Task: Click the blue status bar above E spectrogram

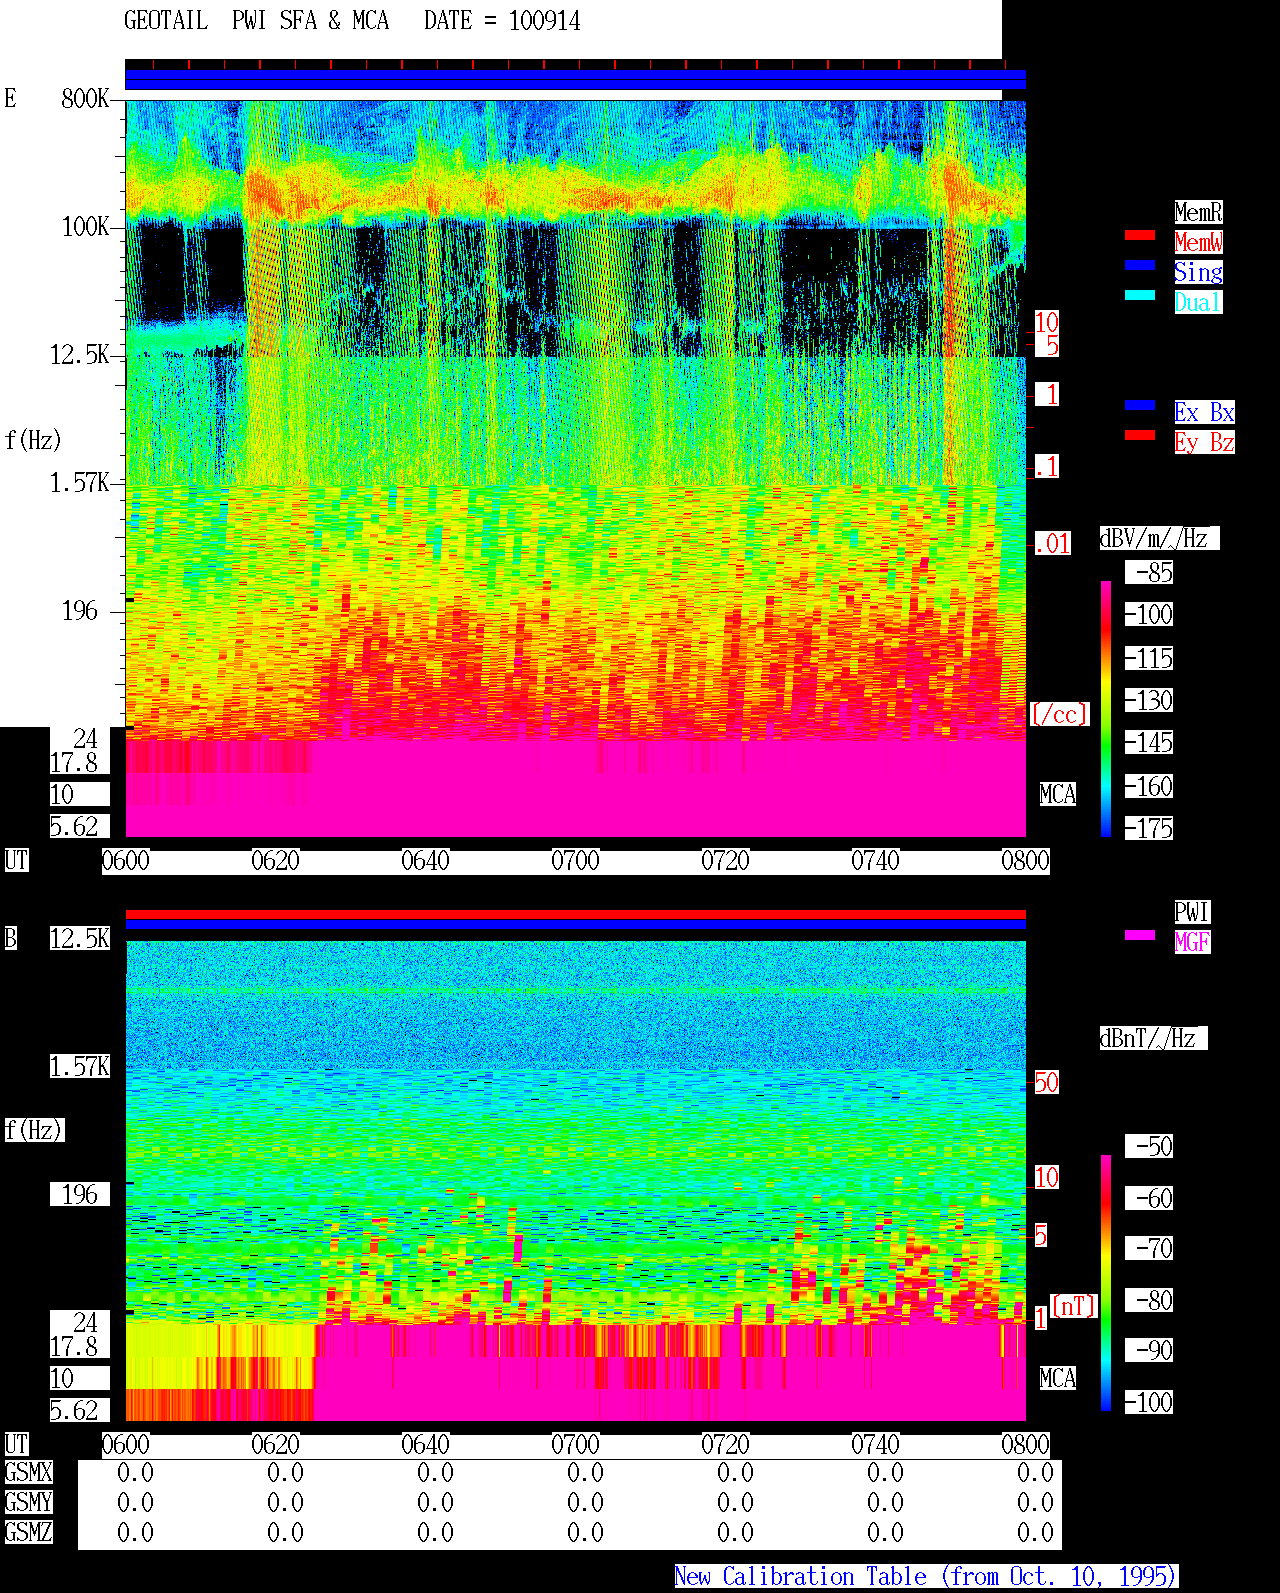Action: [575, 79]
